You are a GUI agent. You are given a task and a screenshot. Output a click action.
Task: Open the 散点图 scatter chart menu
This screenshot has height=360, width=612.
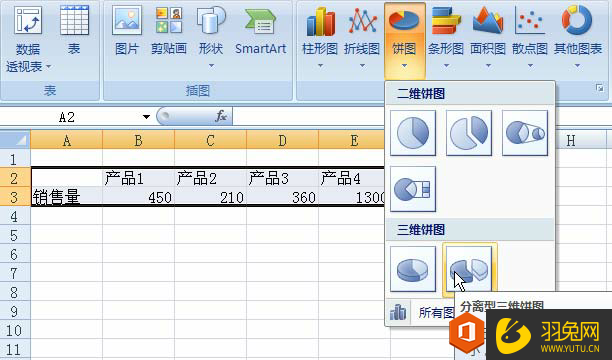pos(530,38)
